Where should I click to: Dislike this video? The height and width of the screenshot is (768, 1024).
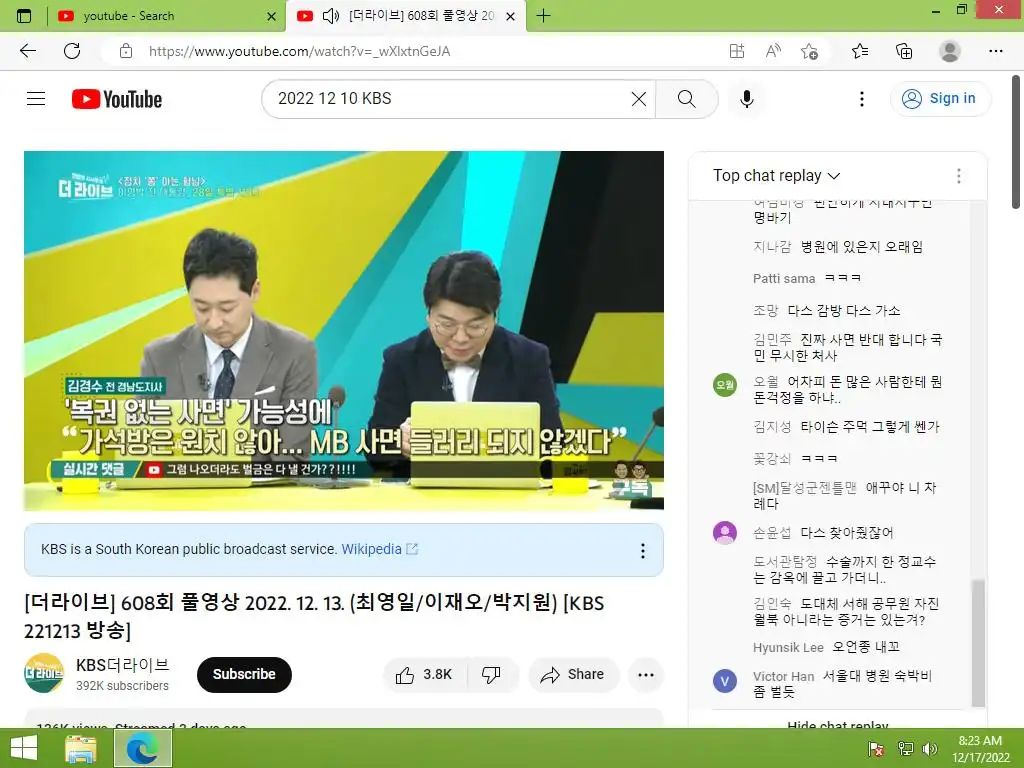(492, 675)
